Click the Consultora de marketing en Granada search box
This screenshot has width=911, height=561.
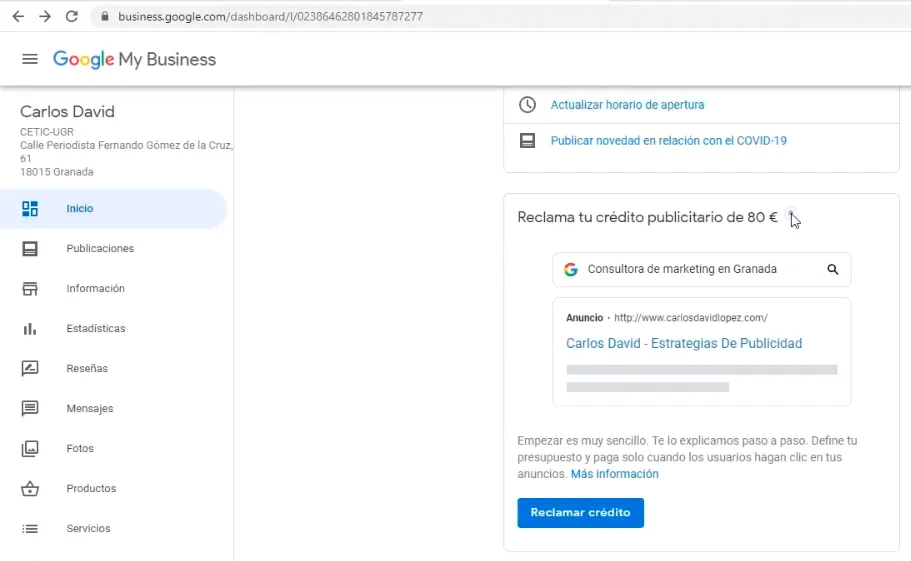pos(702,269)
